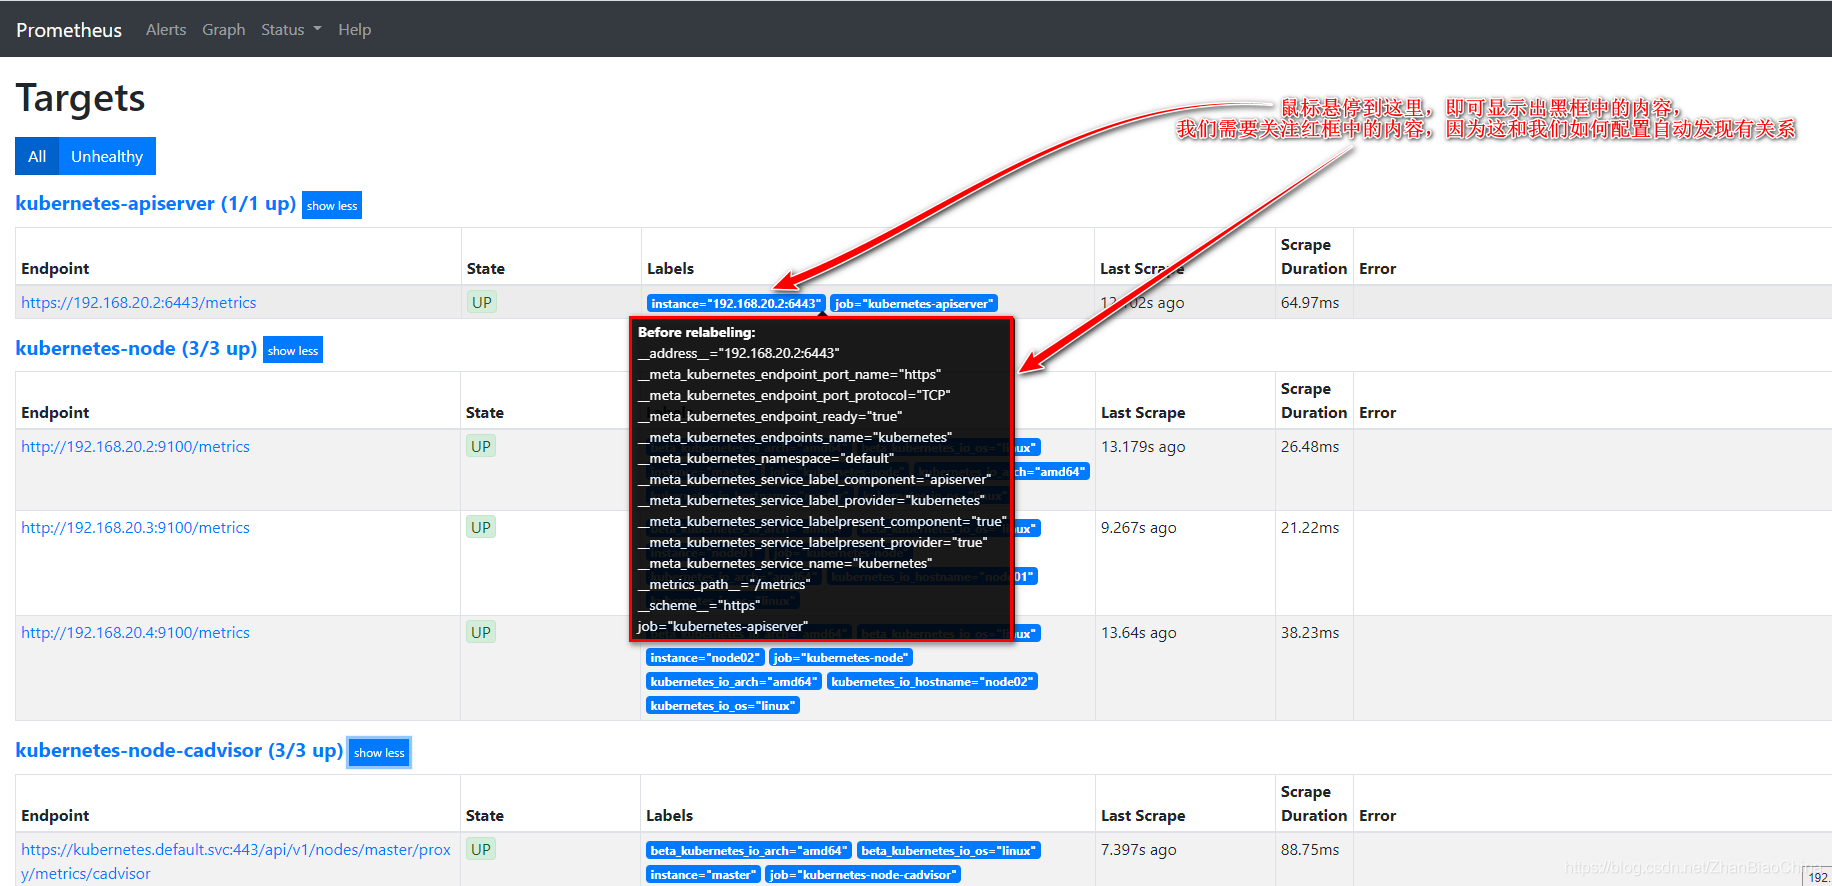The width and height of the screenshot is (1832, 886).
Task: Click Endpoint column header in kubernetes-apiserver table
Action: 55,268
